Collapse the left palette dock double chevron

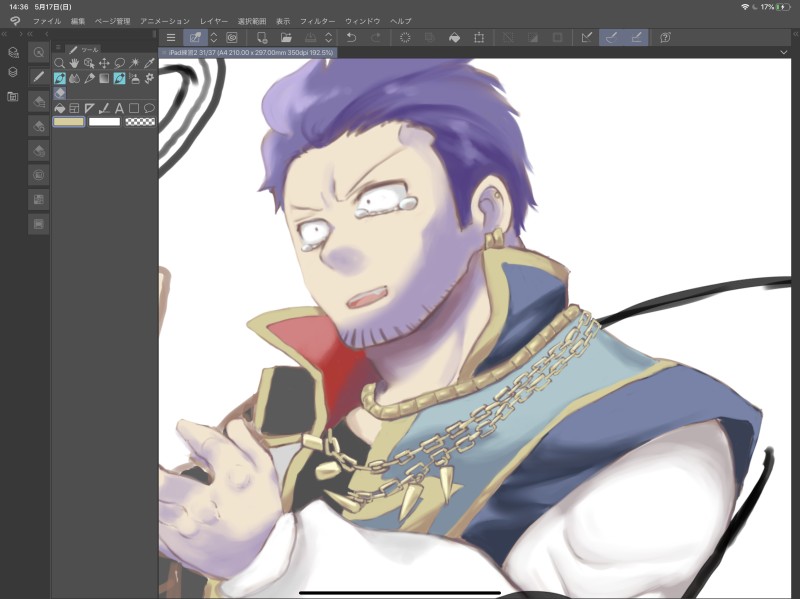4,34
